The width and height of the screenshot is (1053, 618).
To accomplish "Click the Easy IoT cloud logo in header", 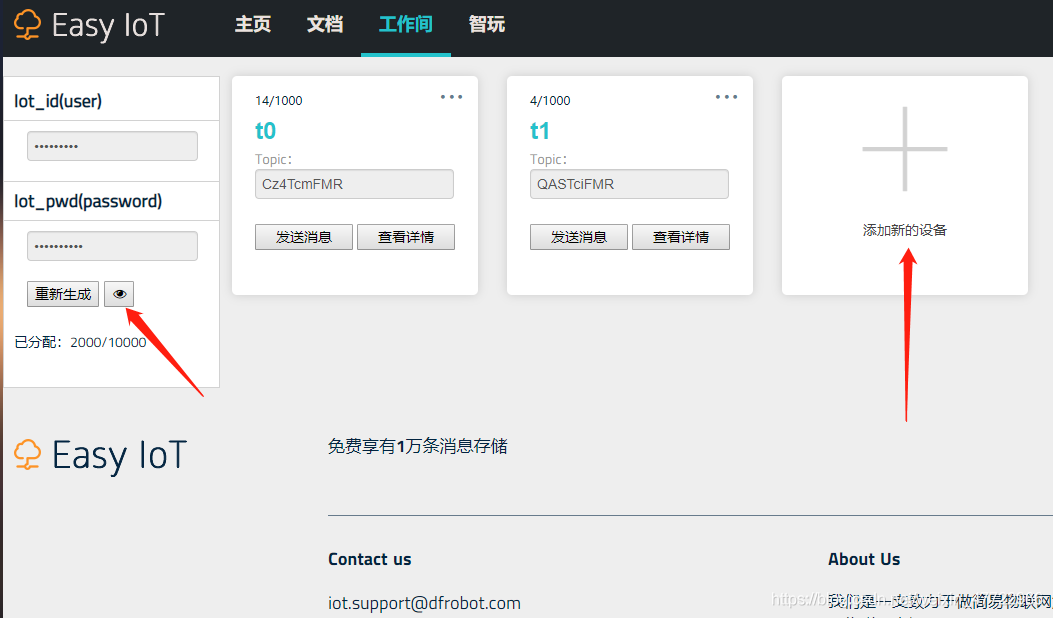I will [x=28, y=25].
